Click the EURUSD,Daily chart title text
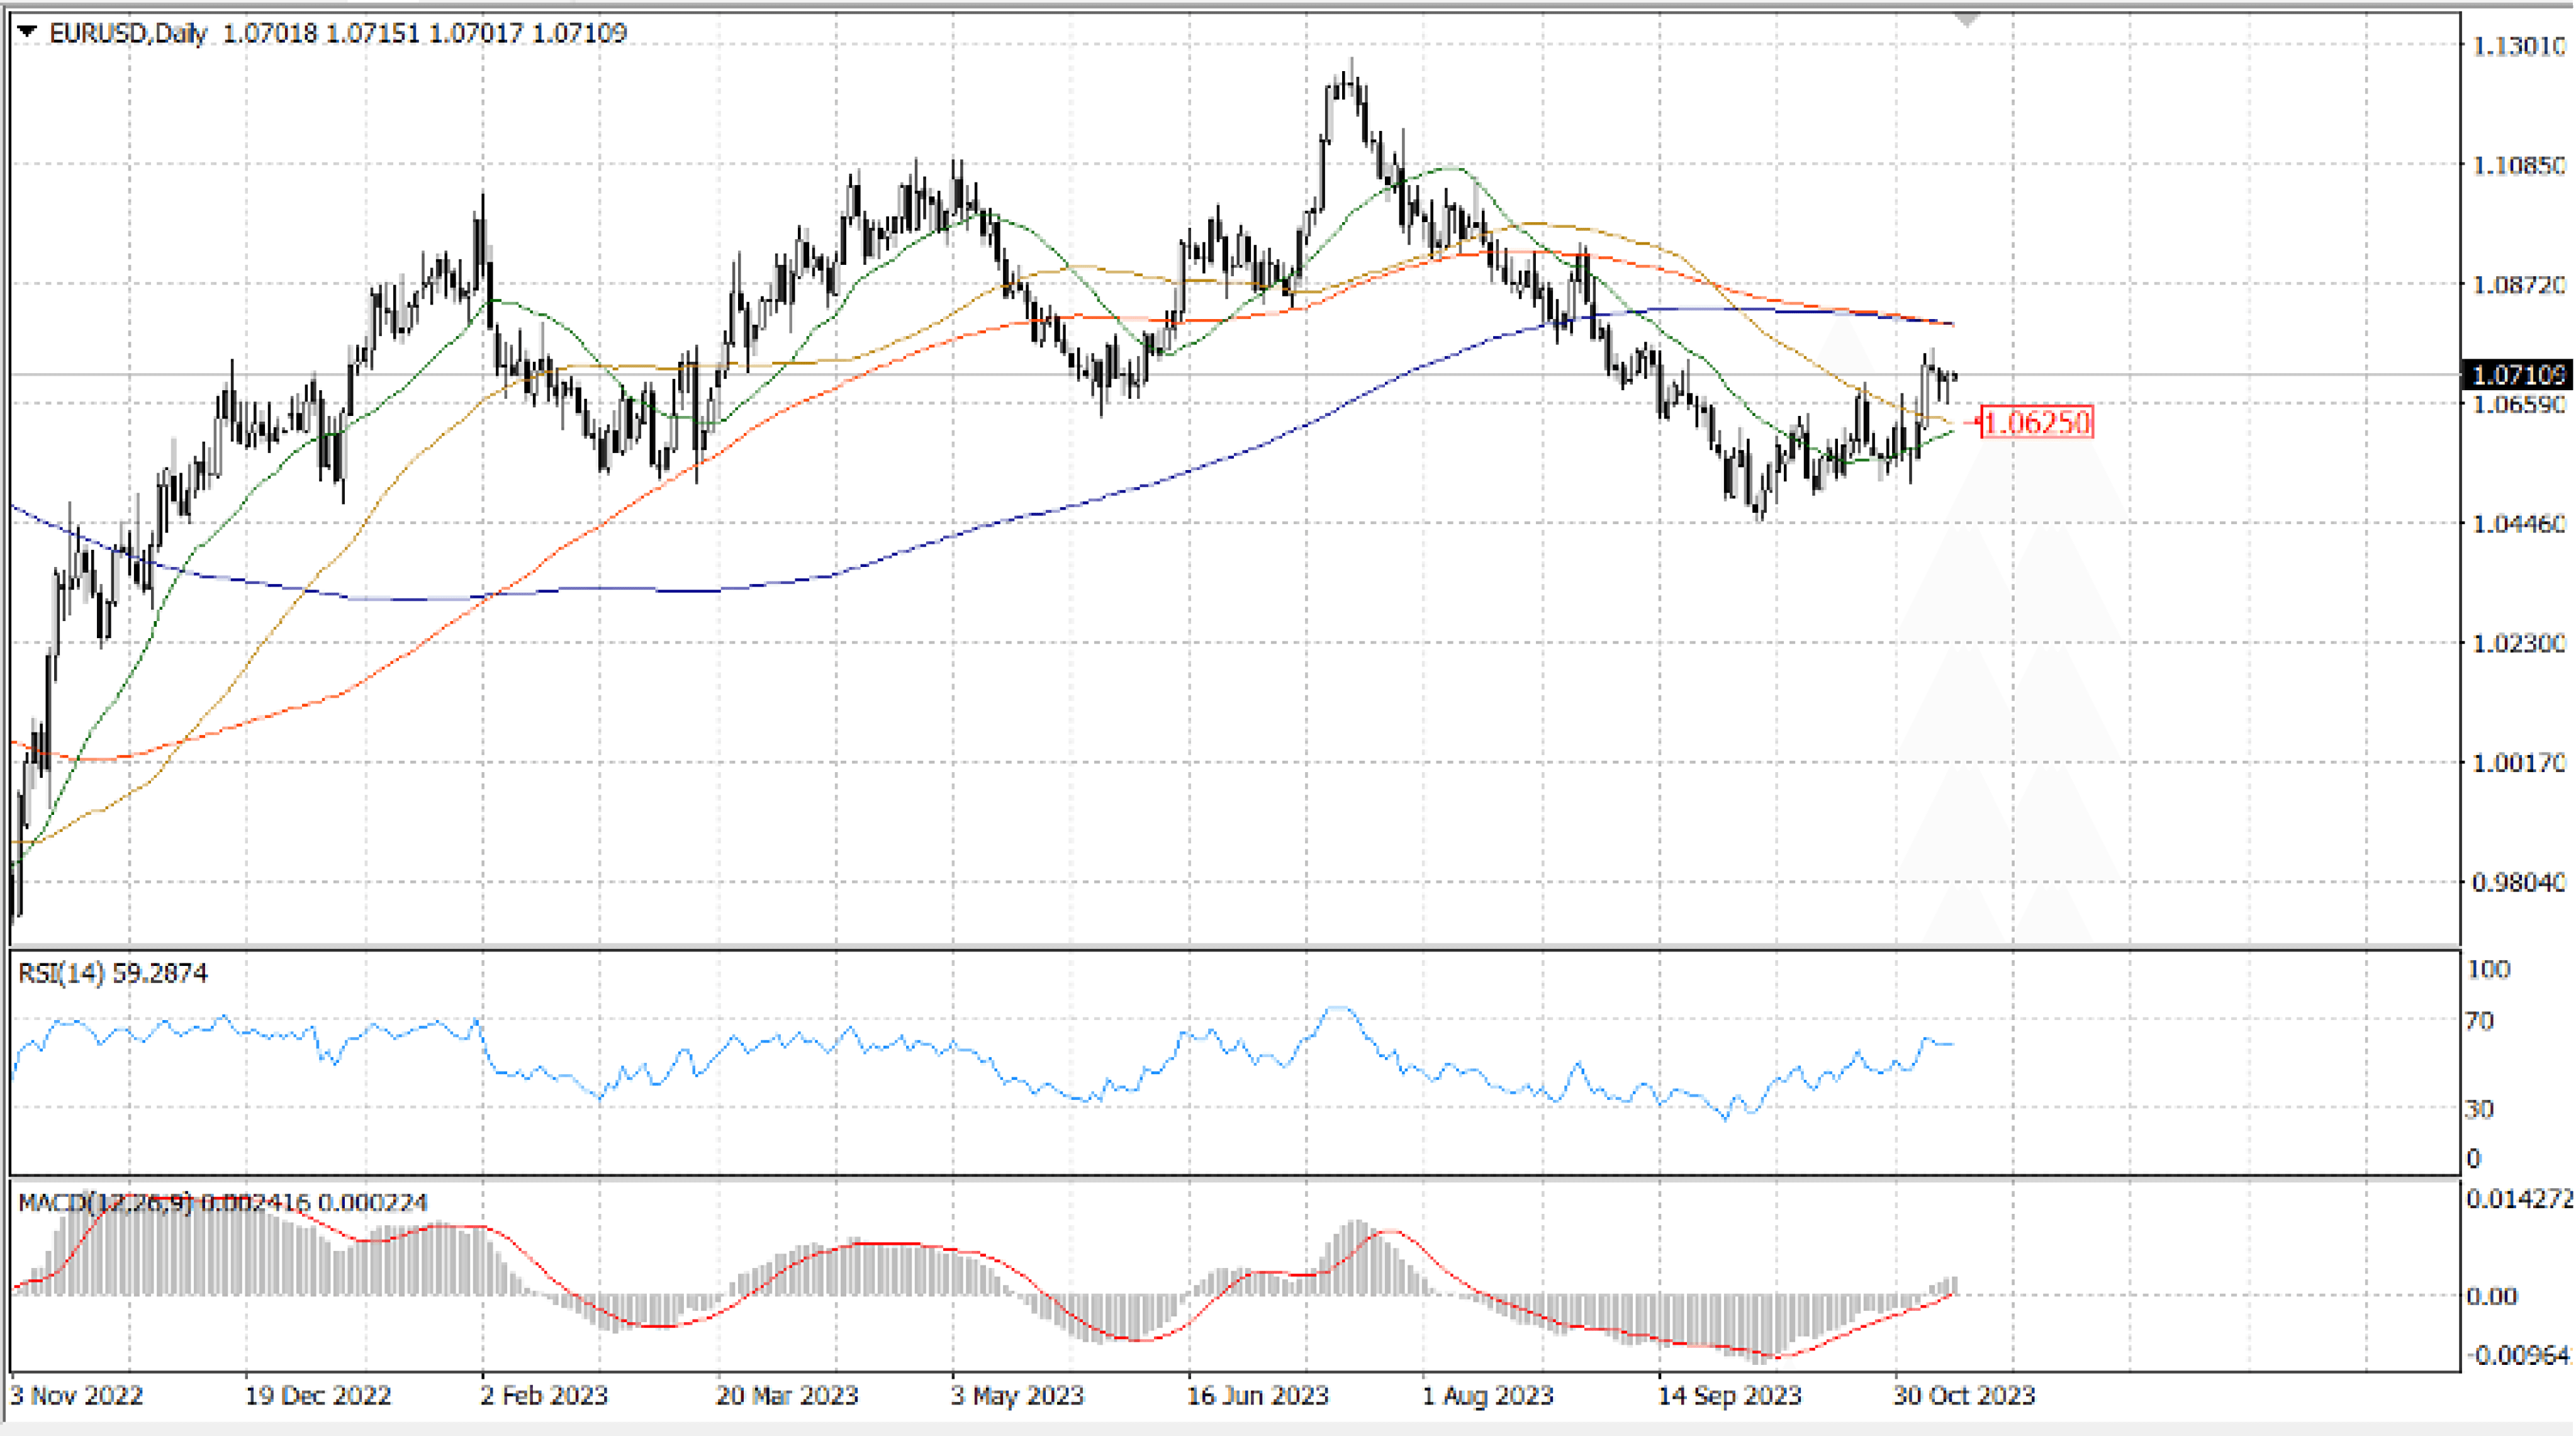The height and width of the screenshot is (1436, 2576). [x=127, y=33]
